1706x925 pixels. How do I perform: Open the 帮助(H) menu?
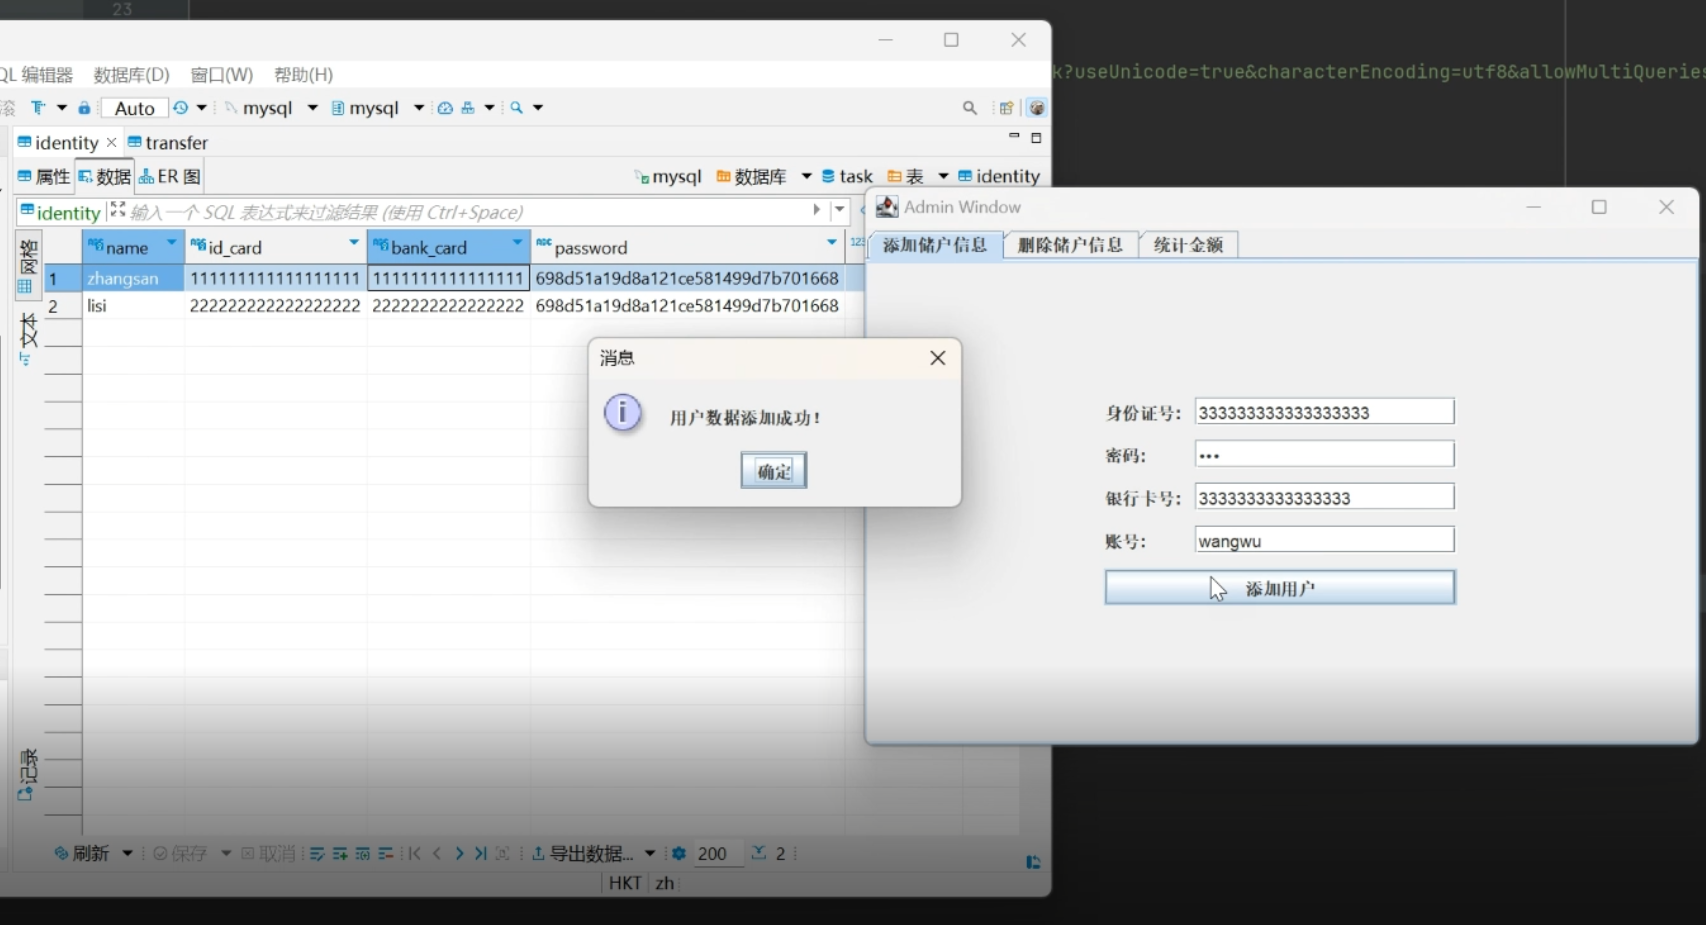(x=303, y=73)
